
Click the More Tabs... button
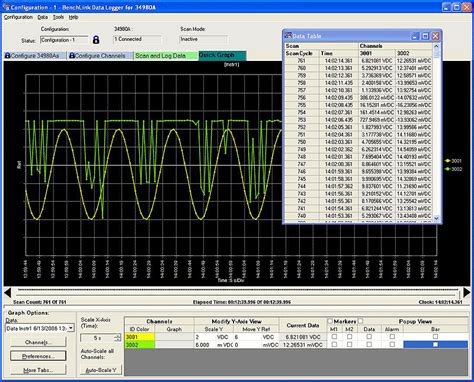click(38, 370)
